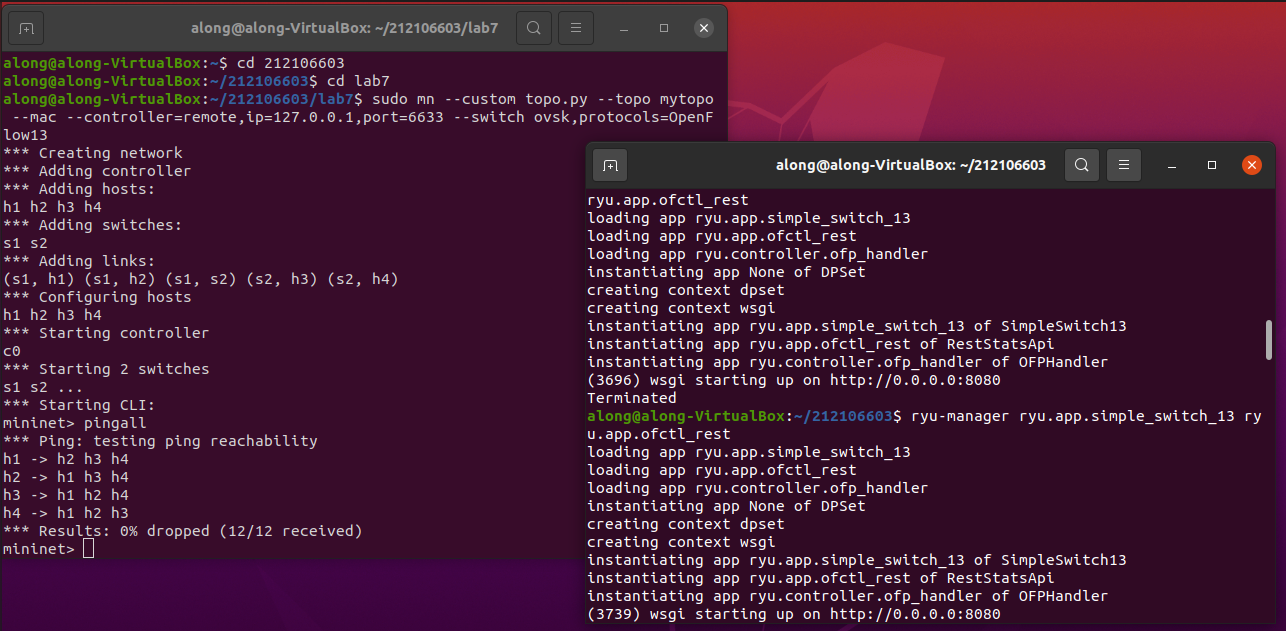The width and height of the screenshot is (1286, 631).
Task: Minimize the lab7 terminal window
Action: coord(624,28)
